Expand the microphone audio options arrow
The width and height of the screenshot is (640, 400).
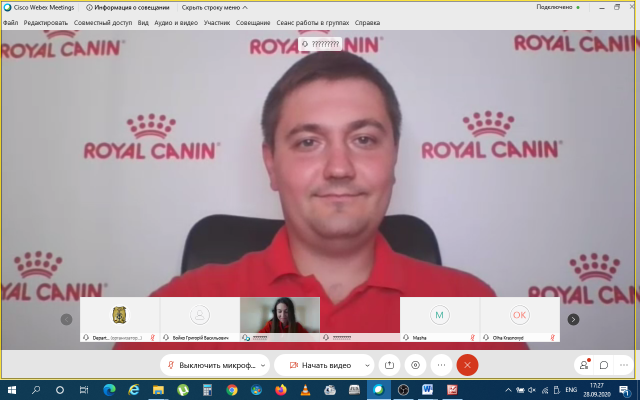coord(263,365)
